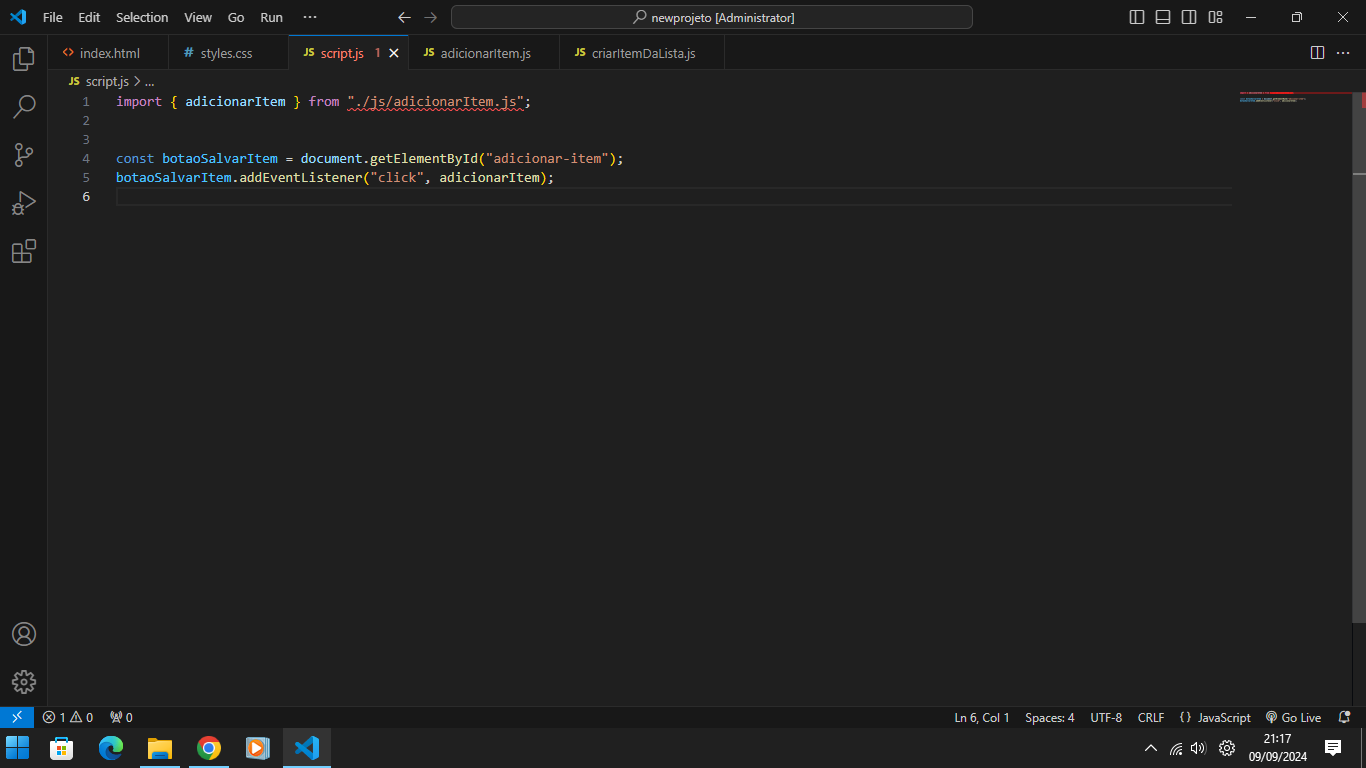The height and width of the screenshot is (768, 1366).
Task: Open the Go menu
Action: click(x=236, y=17)
